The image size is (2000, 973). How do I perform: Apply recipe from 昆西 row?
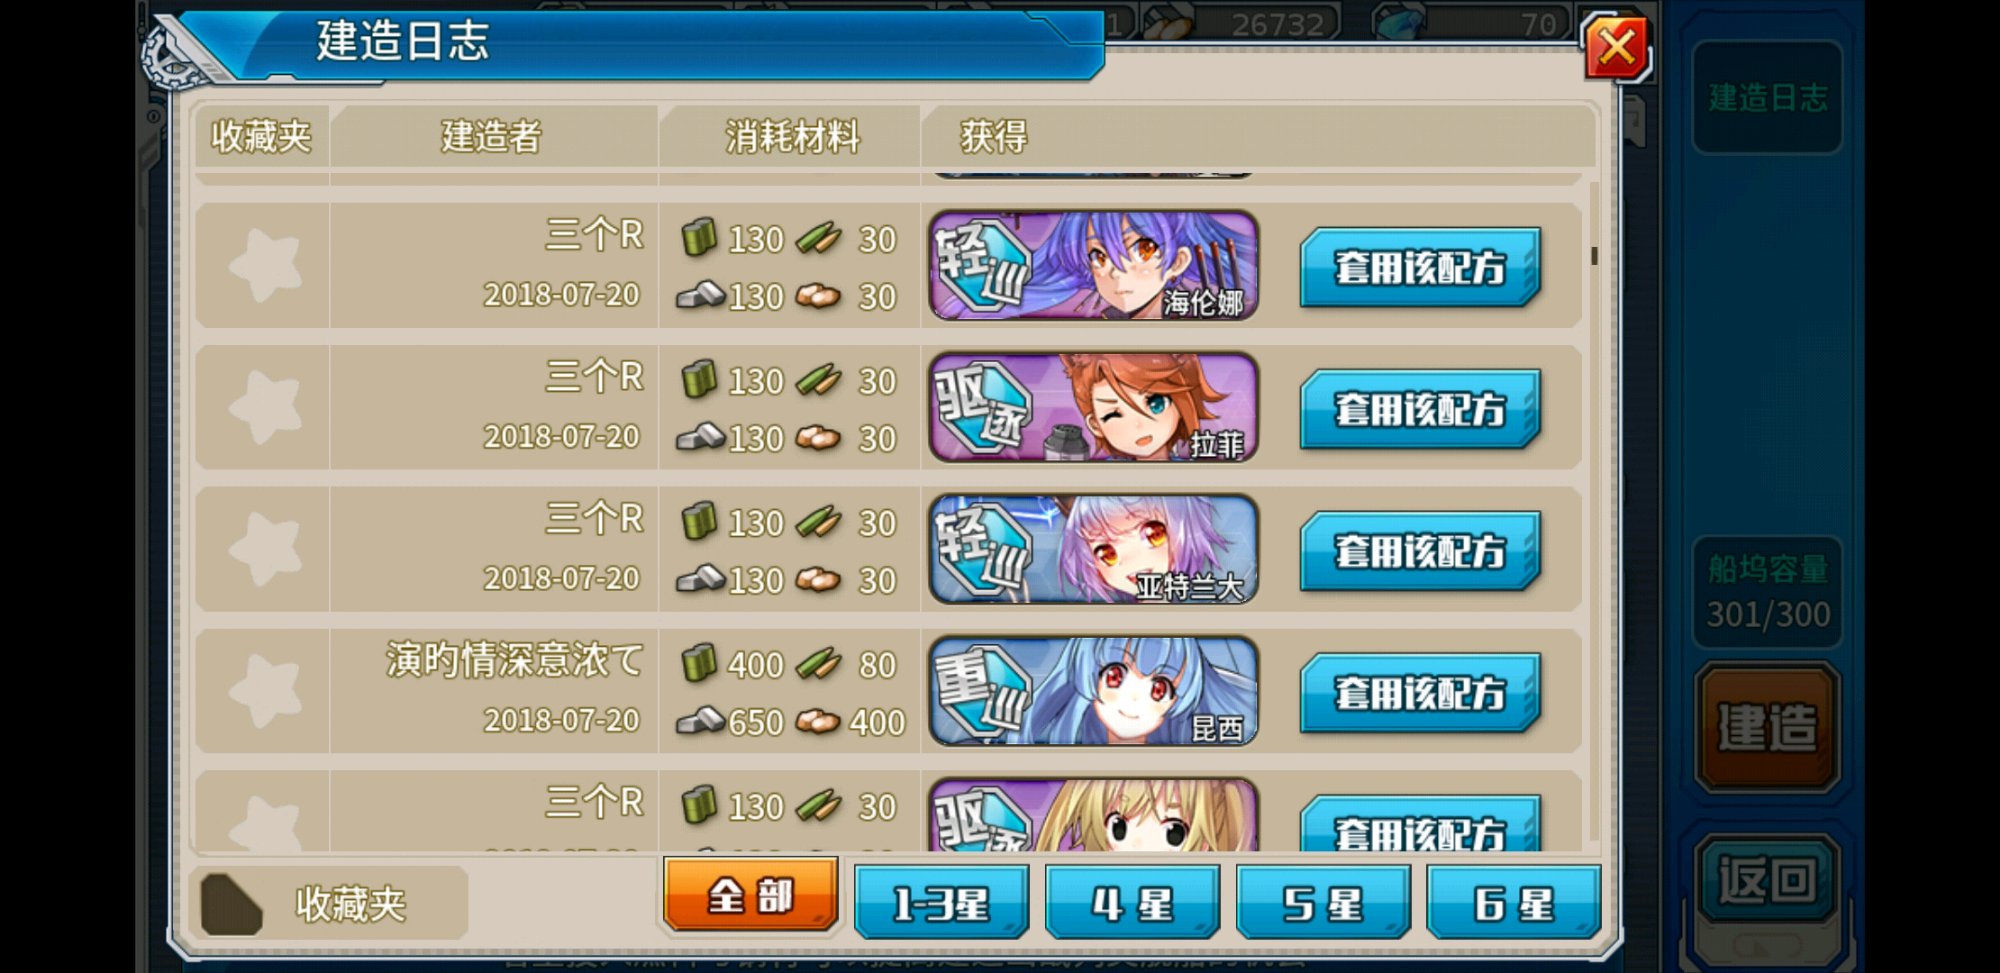click(x=1420, y=693)
